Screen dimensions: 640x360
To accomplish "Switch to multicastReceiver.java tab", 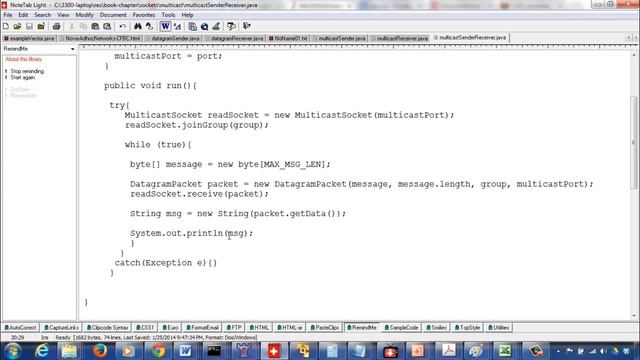I will [x=399, y=38].
